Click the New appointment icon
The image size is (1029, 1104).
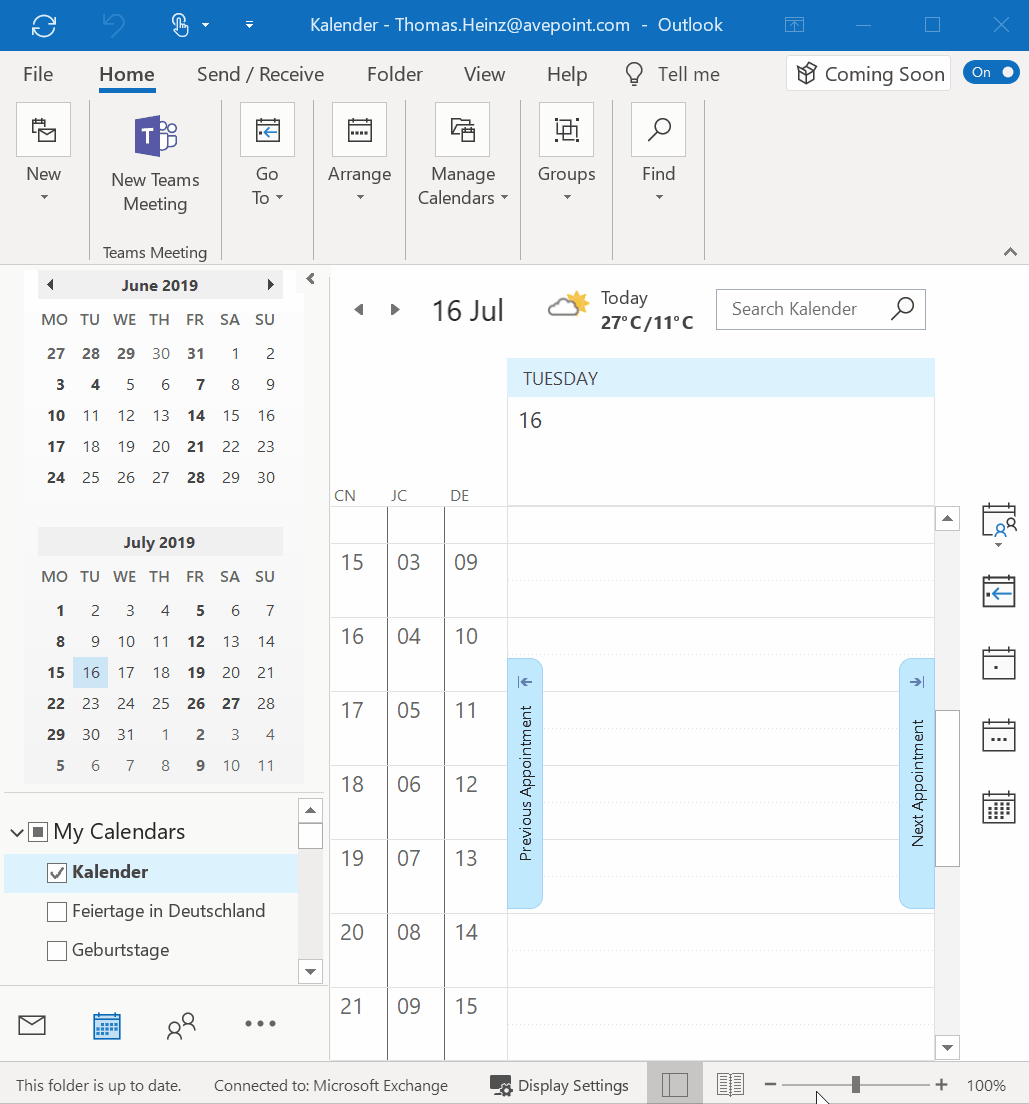pyautogui.click(x=44, y=130)
